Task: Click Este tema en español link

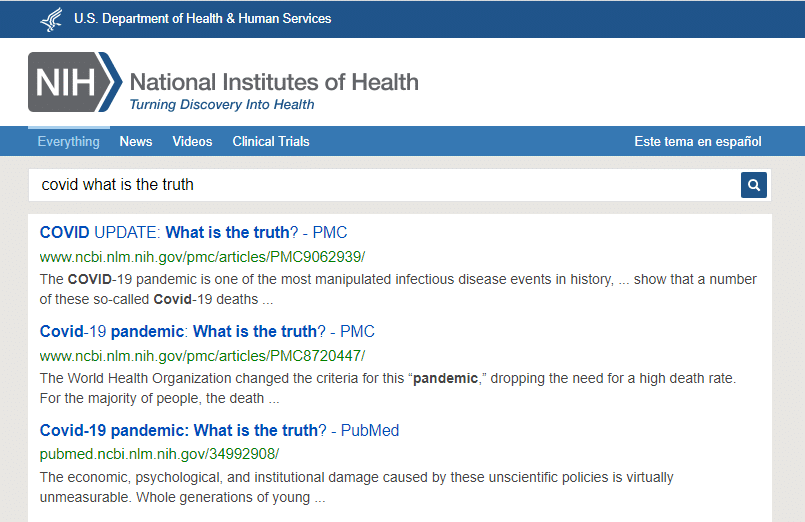Action: click(x=698, y=141)
